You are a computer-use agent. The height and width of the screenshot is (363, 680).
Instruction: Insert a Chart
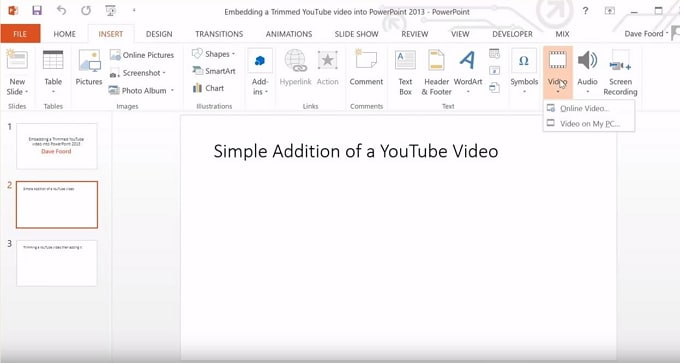pyautogui.click(x=209, y=88)
